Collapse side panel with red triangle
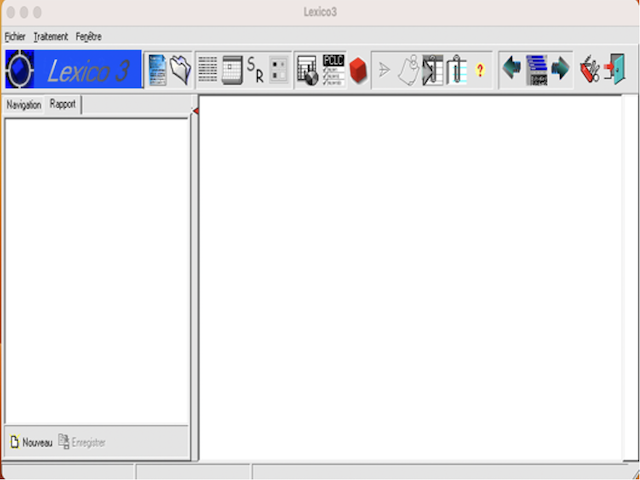This screenshot has height=480, width=640. [x=196, y=111]
